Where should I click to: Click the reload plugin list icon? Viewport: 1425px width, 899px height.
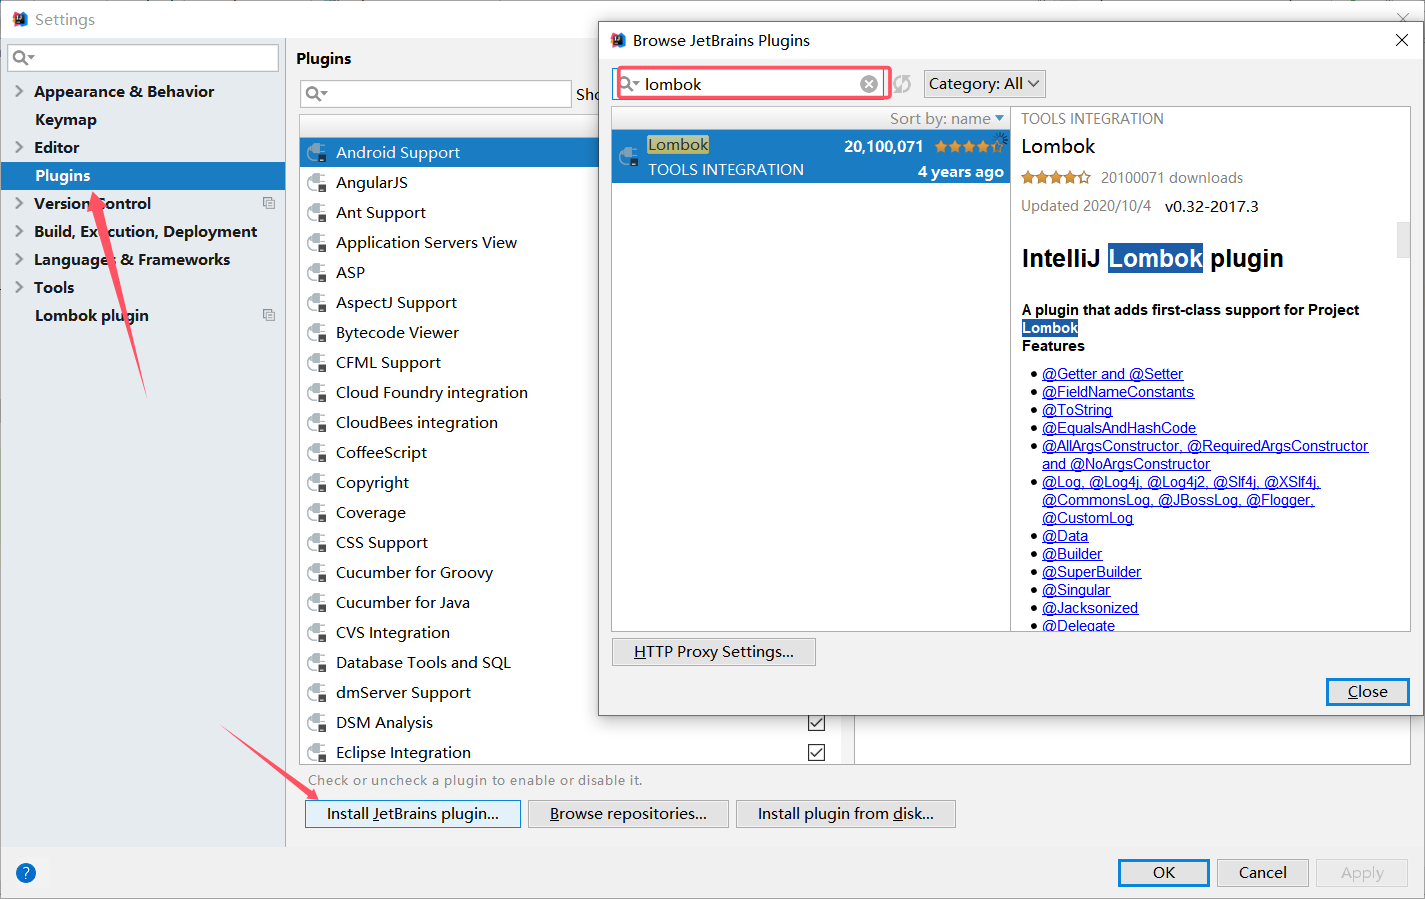pos(902,84)
